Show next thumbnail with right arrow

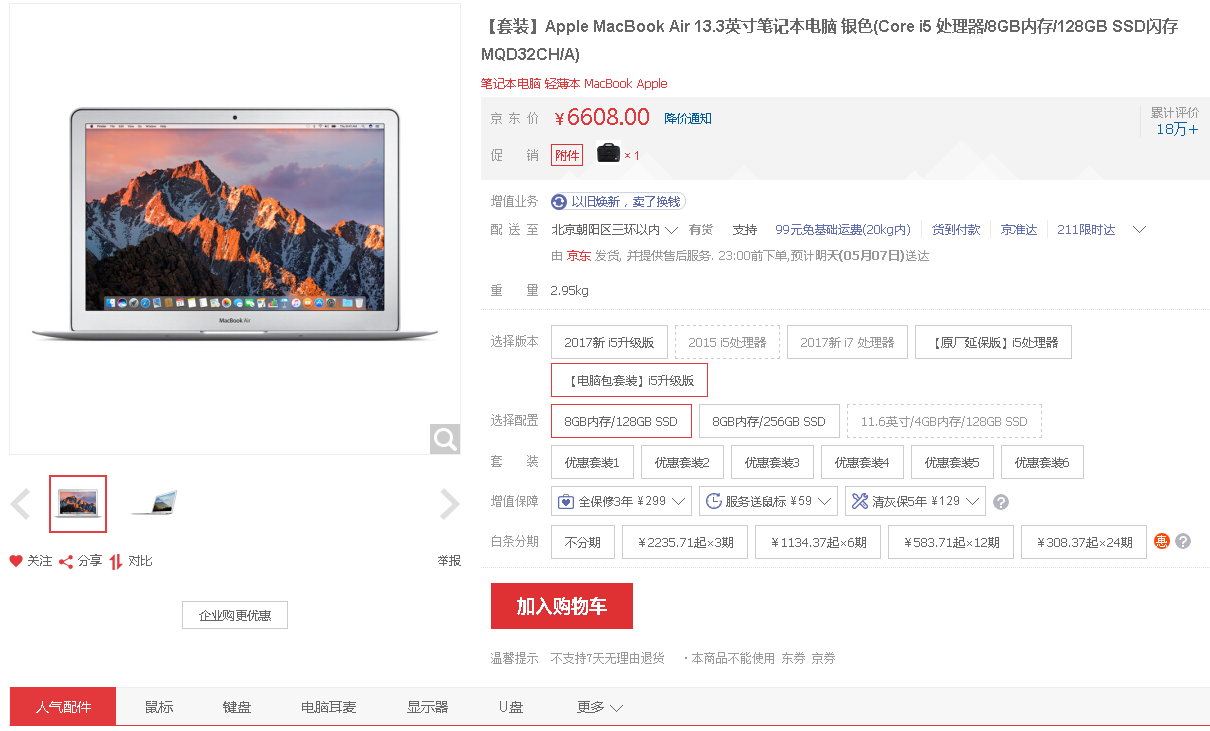(x=450, y=504)
